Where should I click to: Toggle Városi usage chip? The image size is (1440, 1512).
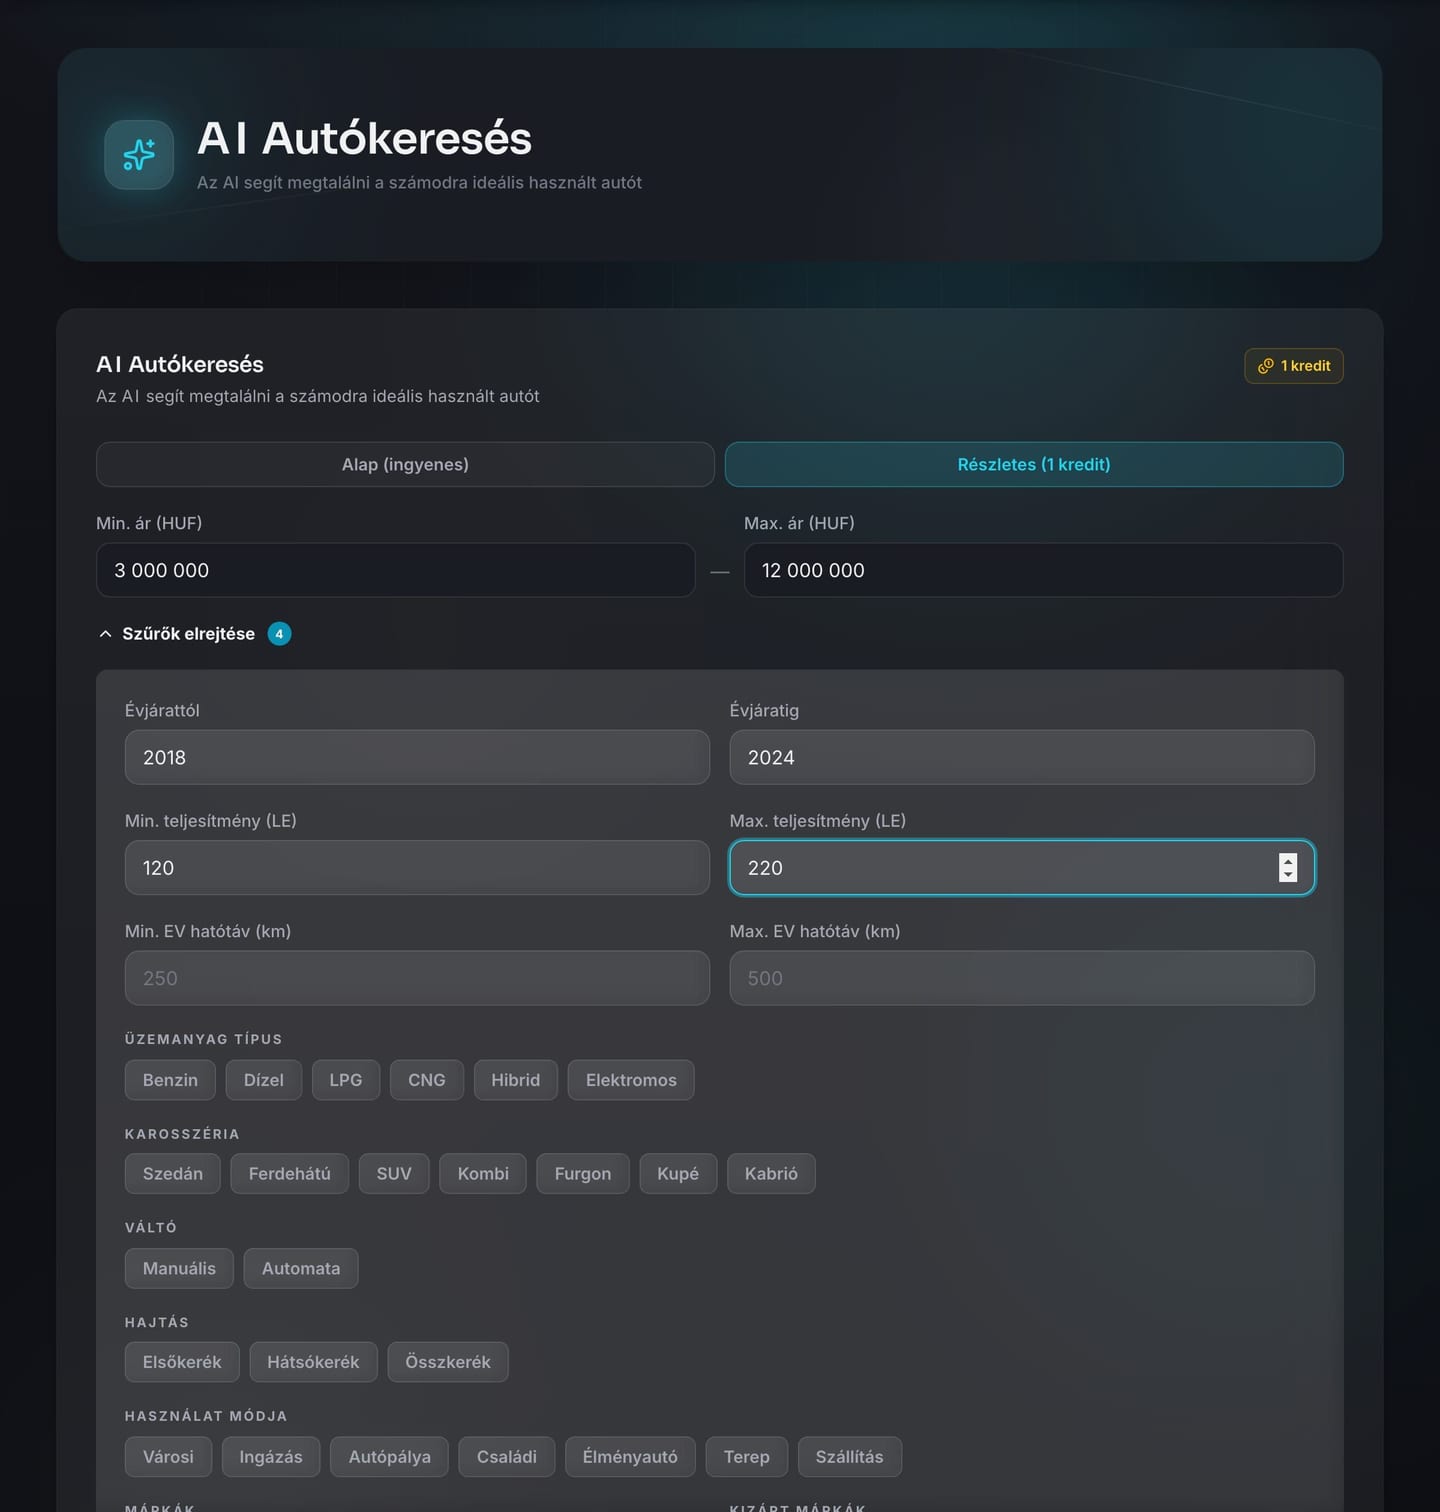tap(168, 1457)
